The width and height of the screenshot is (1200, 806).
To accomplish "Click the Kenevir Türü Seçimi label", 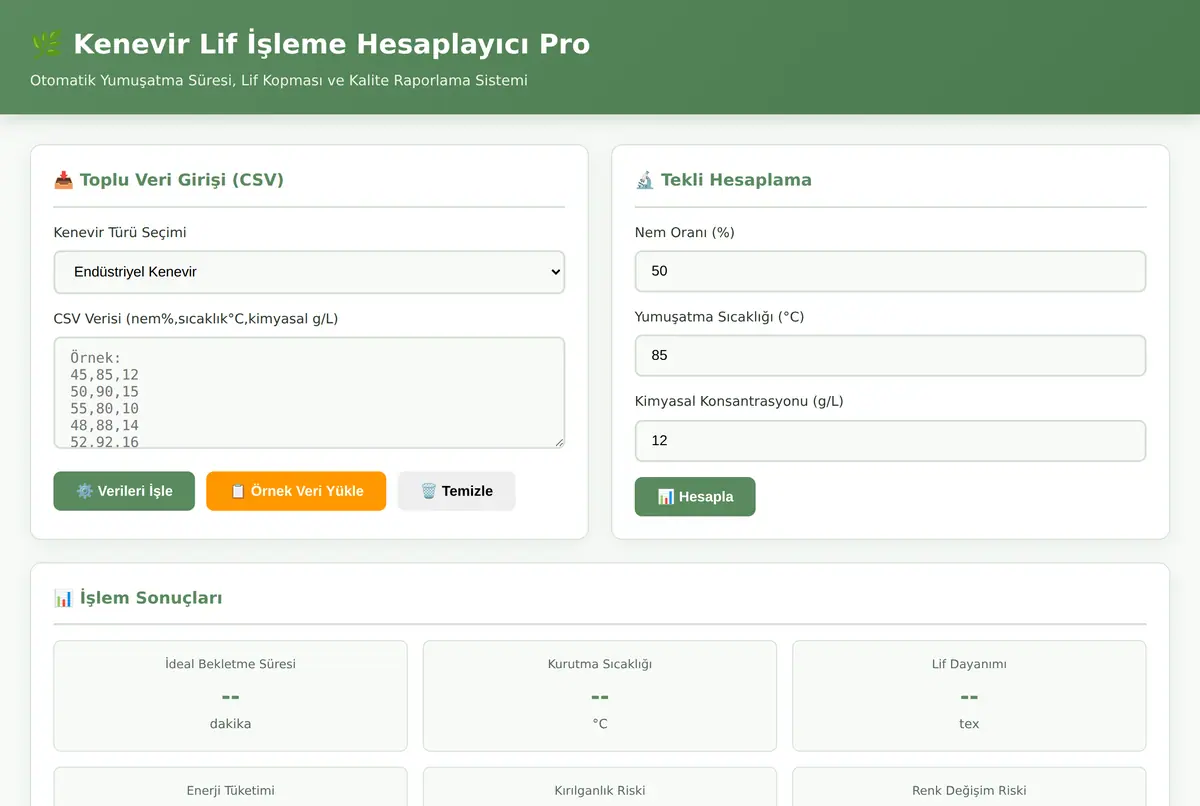I will coord(120,233).
